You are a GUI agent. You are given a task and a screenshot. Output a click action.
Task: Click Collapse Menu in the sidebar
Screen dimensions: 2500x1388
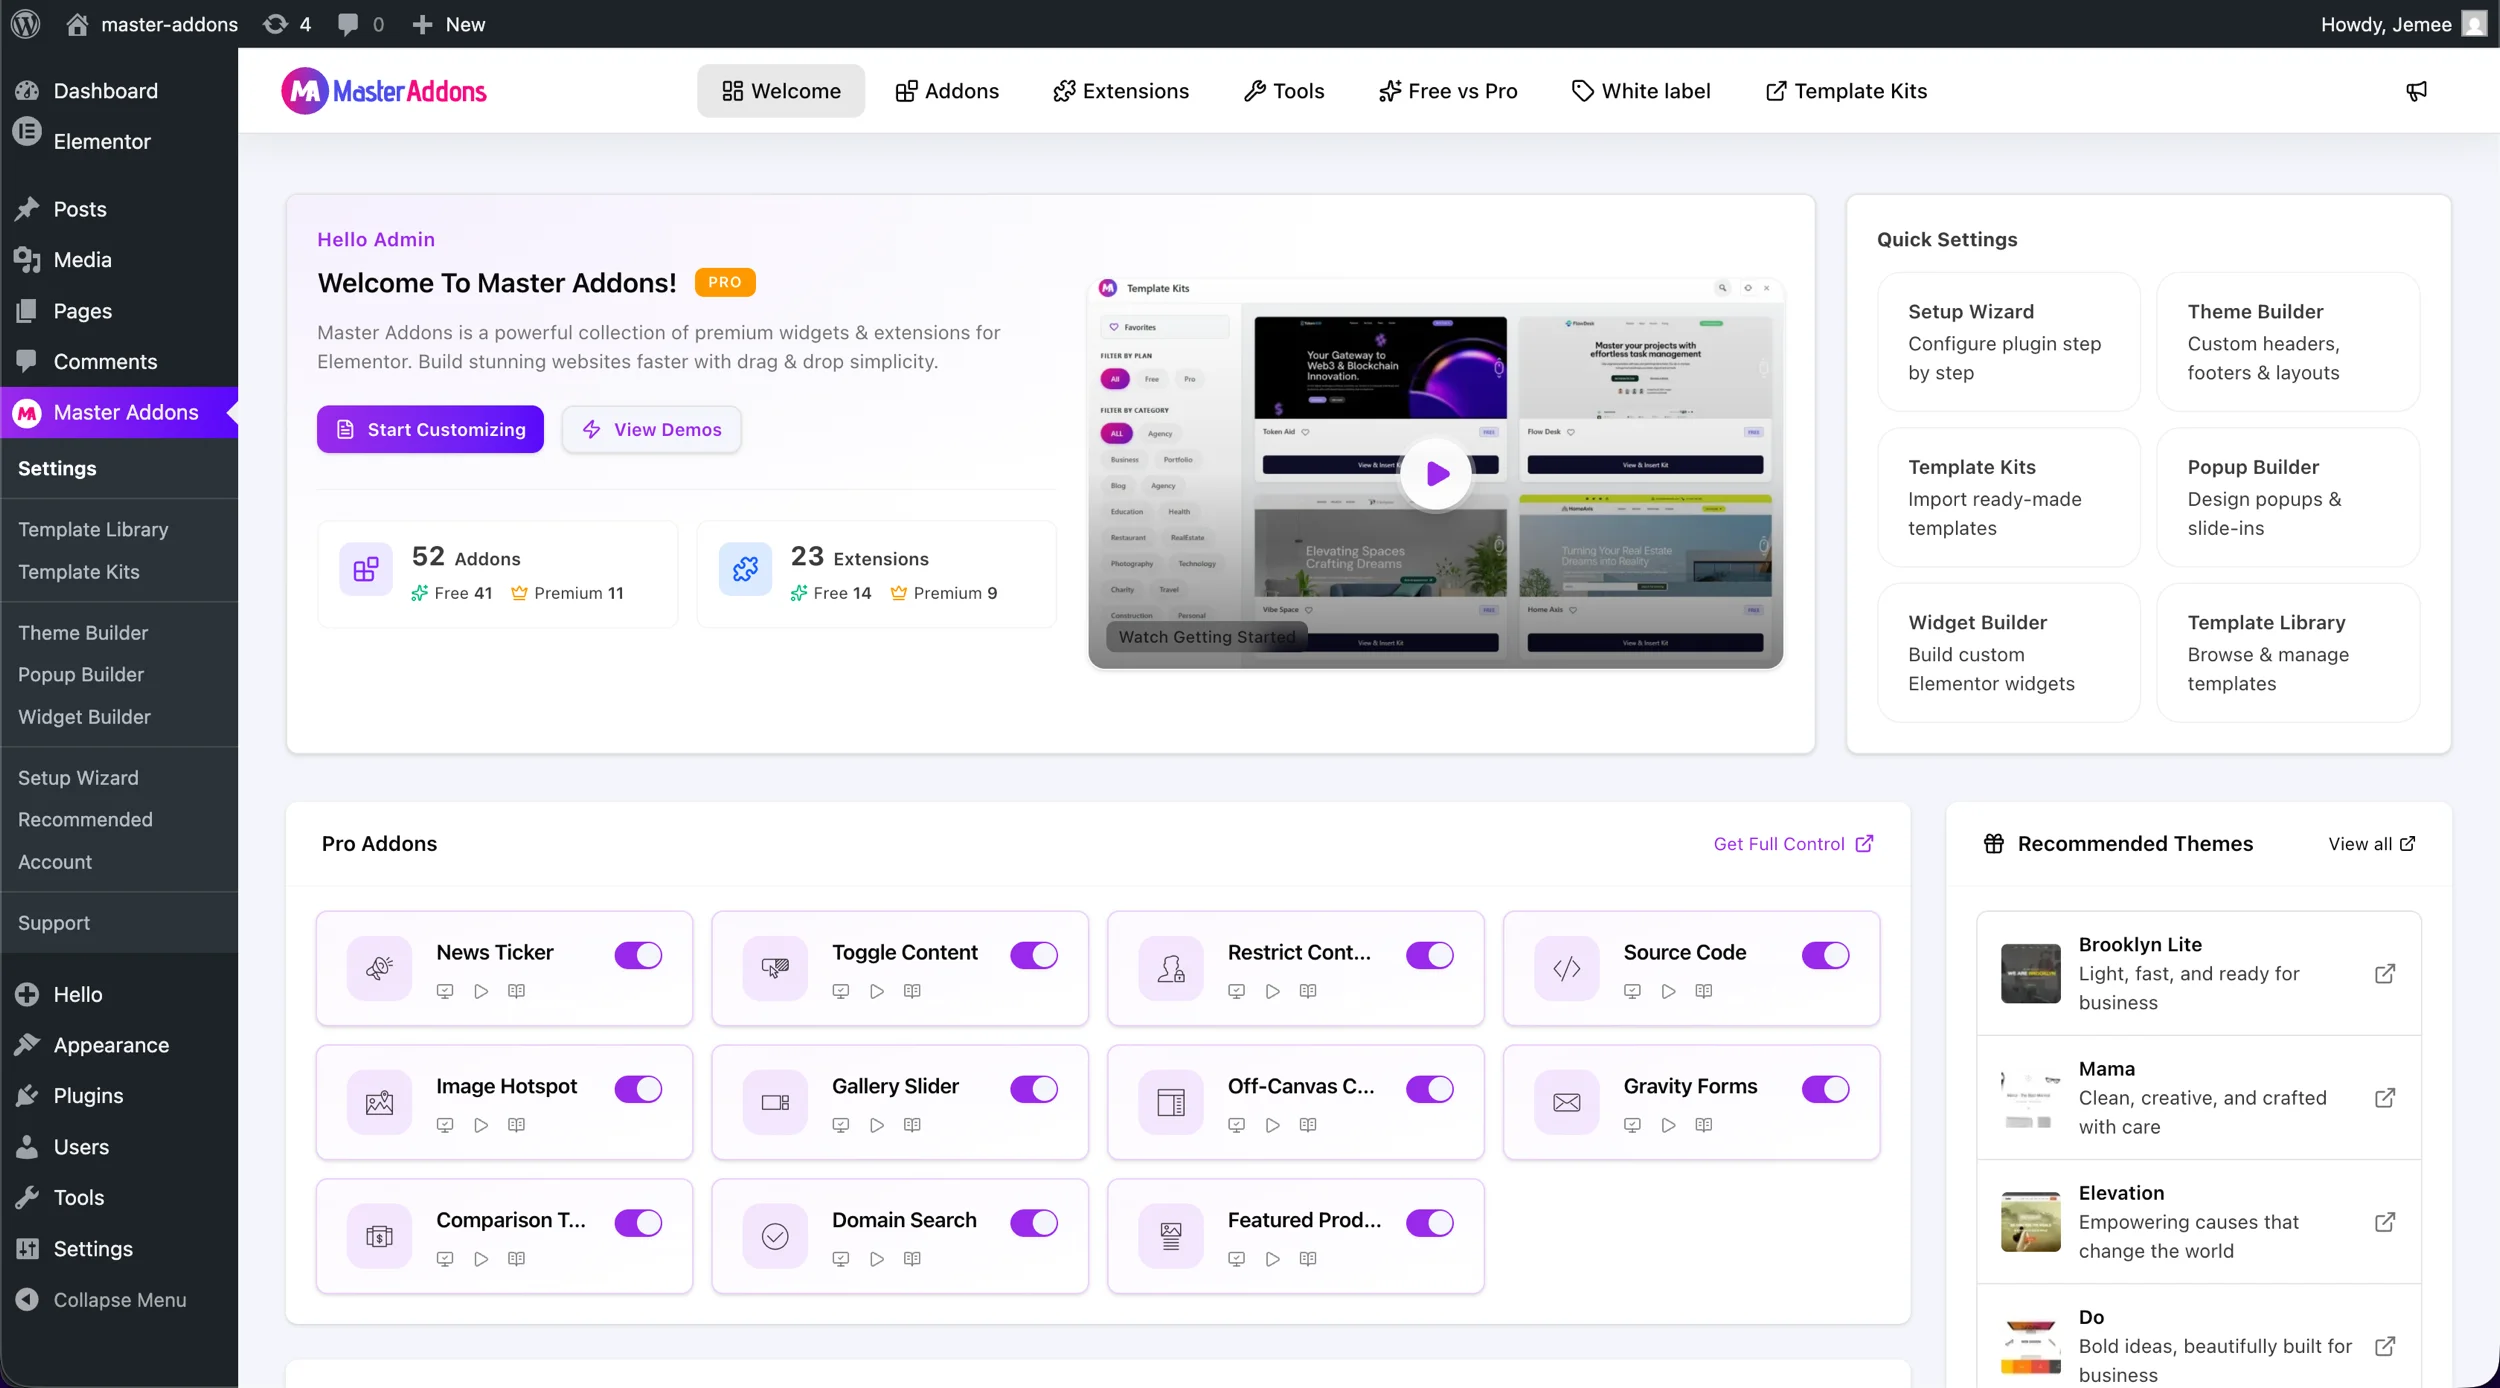[120, 1300]
